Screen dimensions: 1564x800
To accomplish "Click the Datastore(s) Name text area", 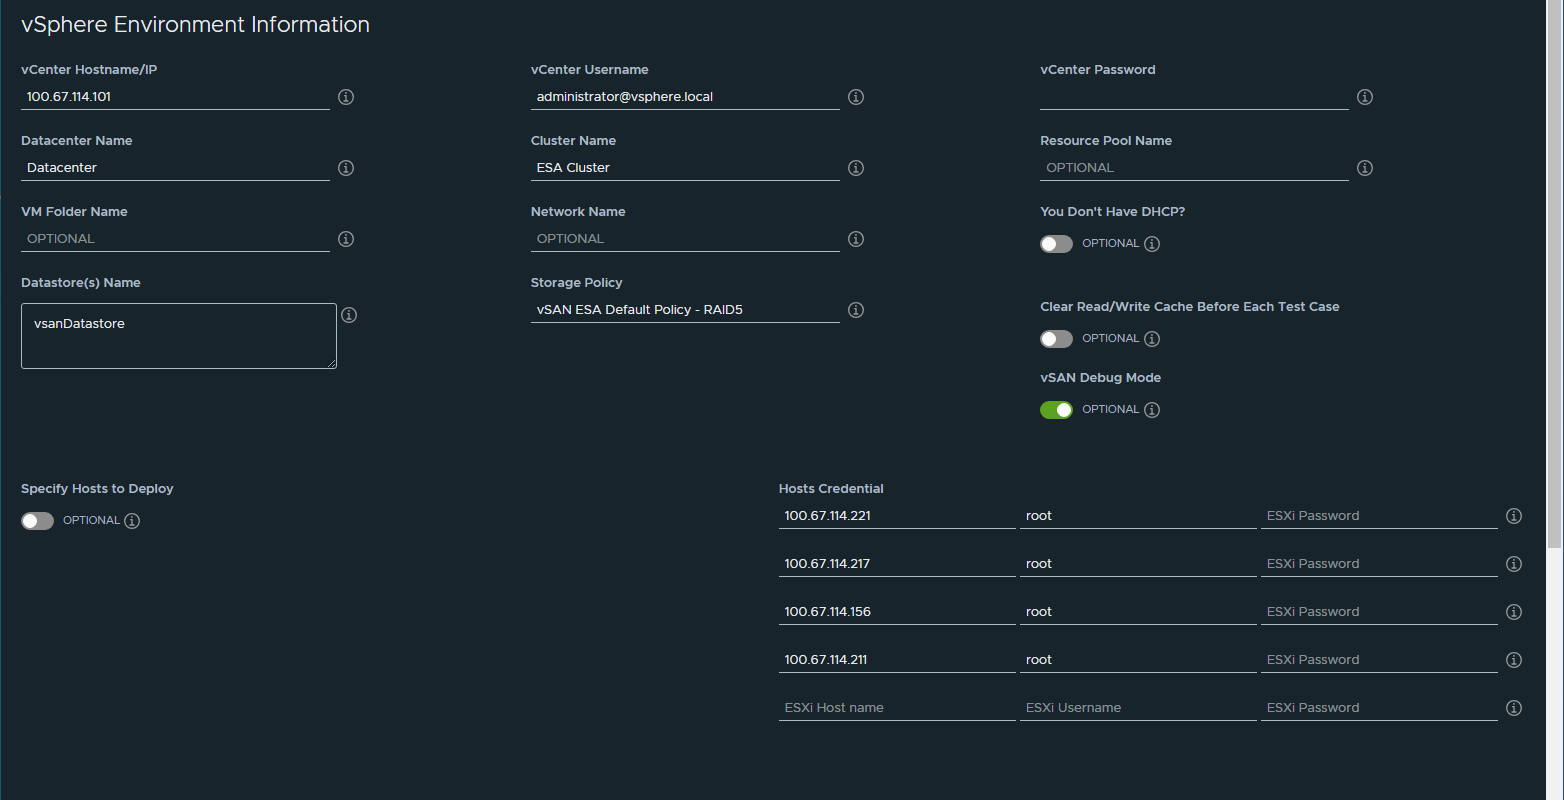I will pyautogui.click(x=179, y=336).
